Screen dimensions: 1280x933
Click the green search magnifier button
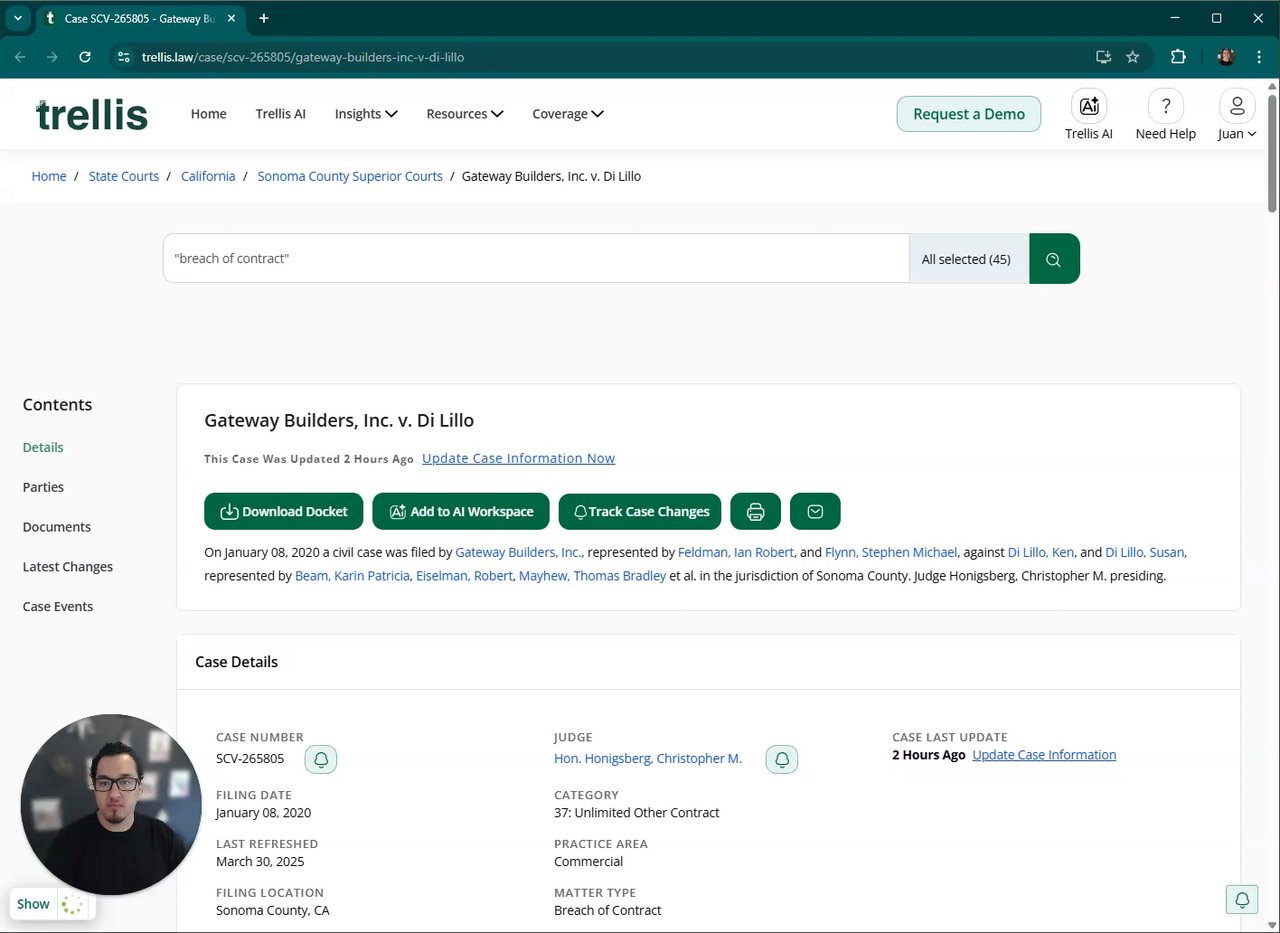click(1054, 259)
